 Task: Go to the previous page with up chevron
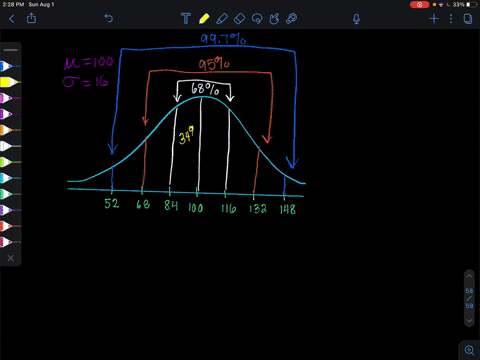tap(469, 276)
